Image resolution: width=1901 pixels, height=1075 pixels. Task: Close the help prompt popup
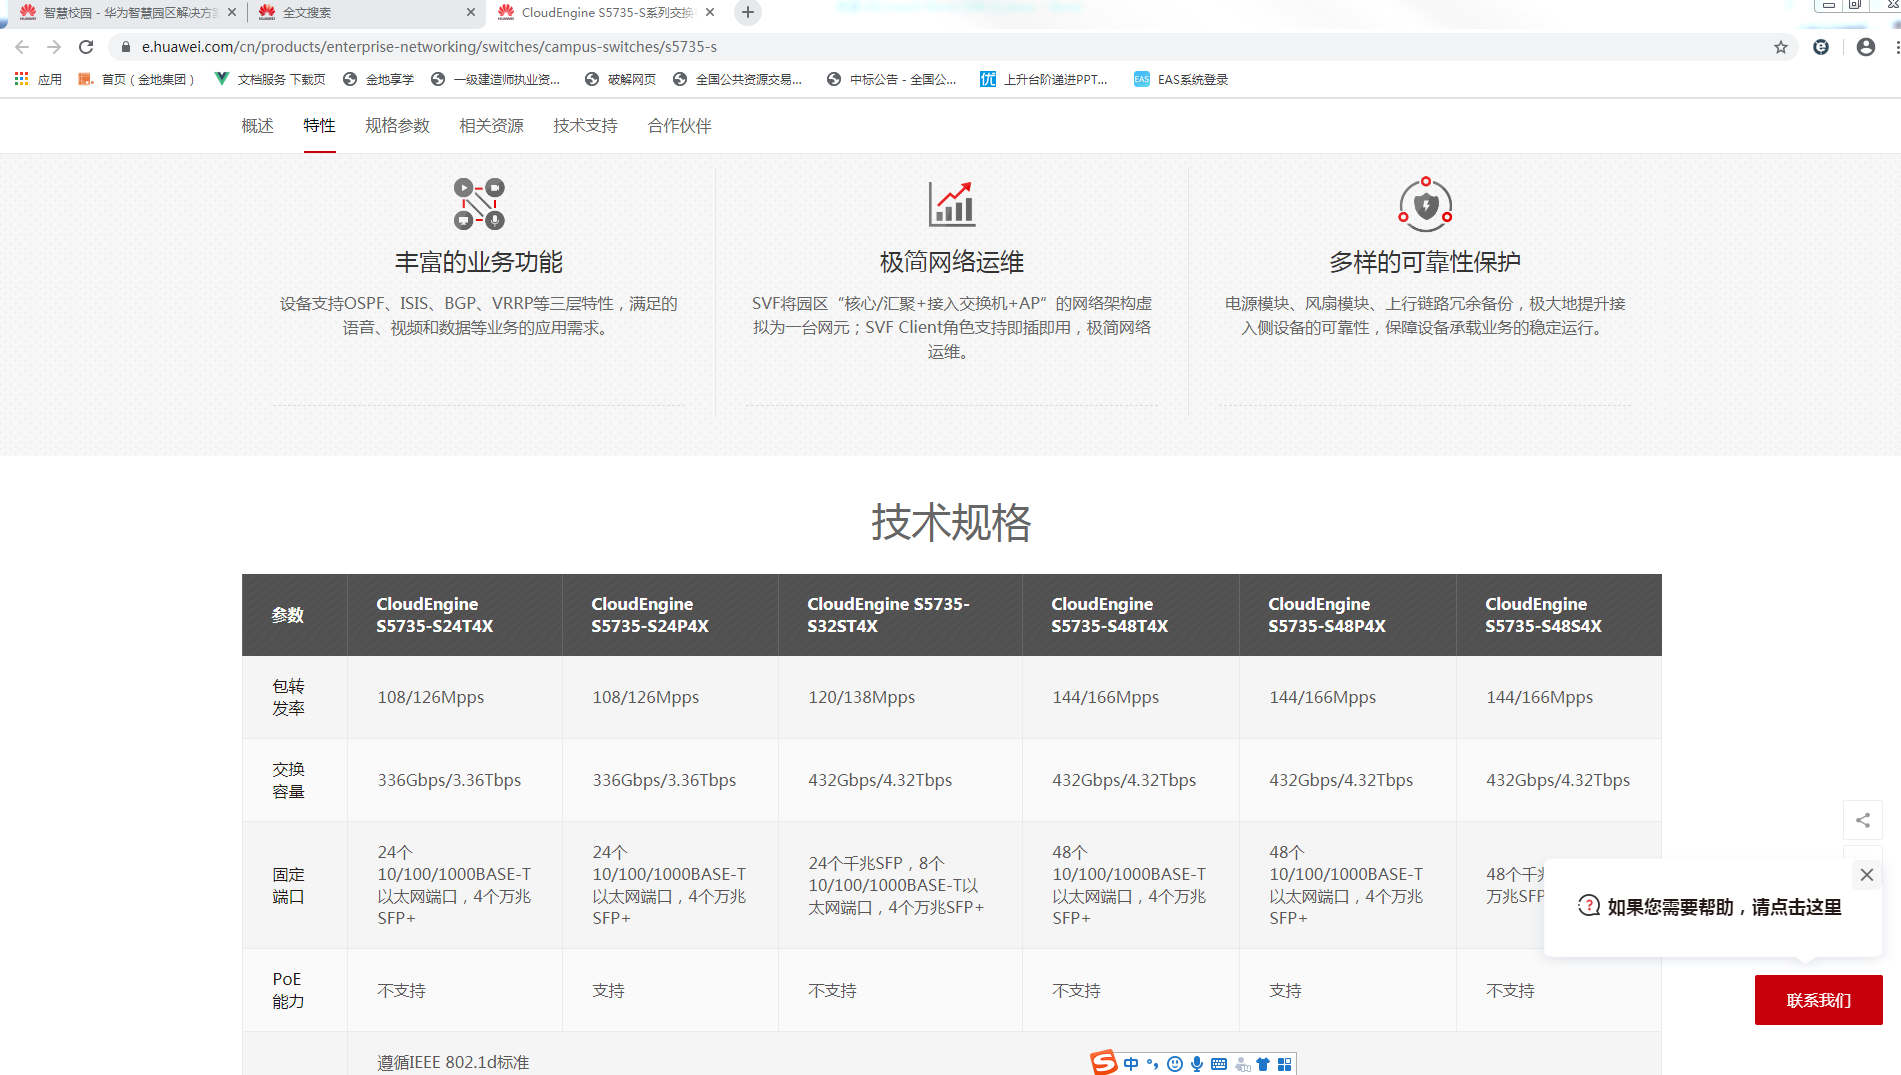pos(1866,875)
